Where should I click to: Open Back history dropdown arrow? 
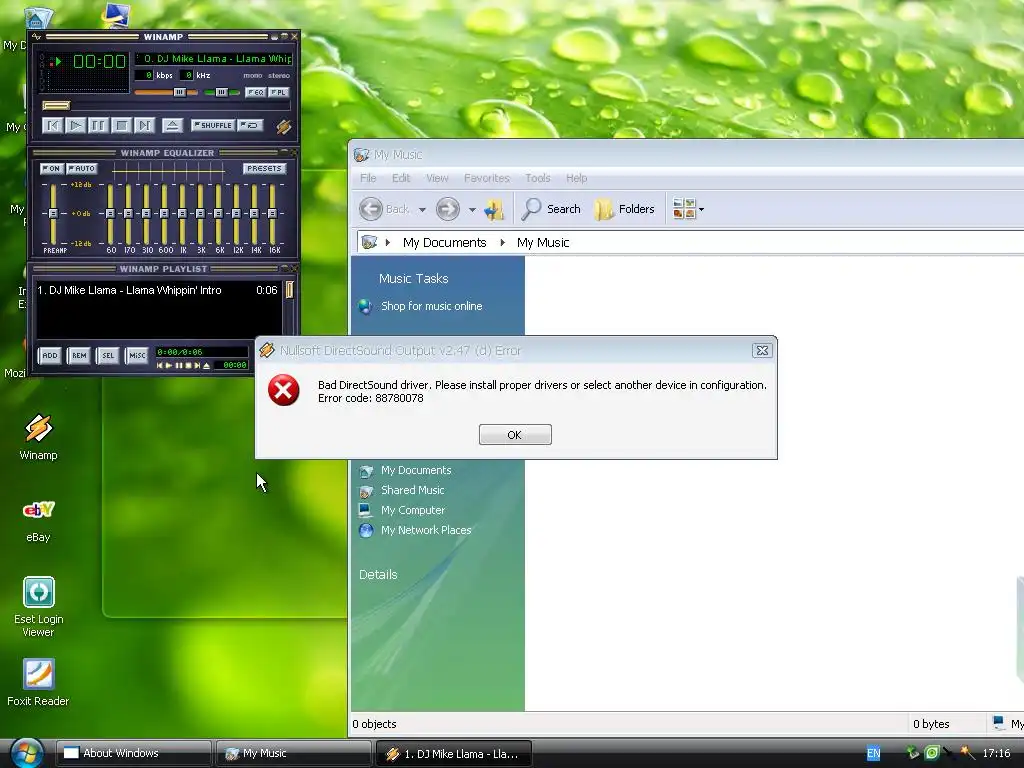click(x=422, y=210)
